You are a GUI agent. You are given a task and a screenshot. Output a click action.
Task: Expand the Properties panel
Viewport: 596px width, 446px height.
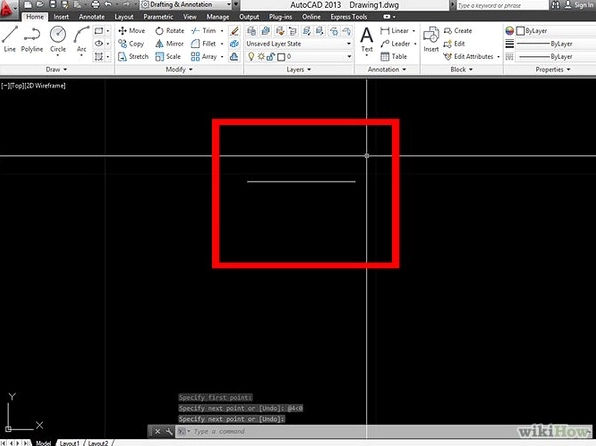tap(553, 70)
